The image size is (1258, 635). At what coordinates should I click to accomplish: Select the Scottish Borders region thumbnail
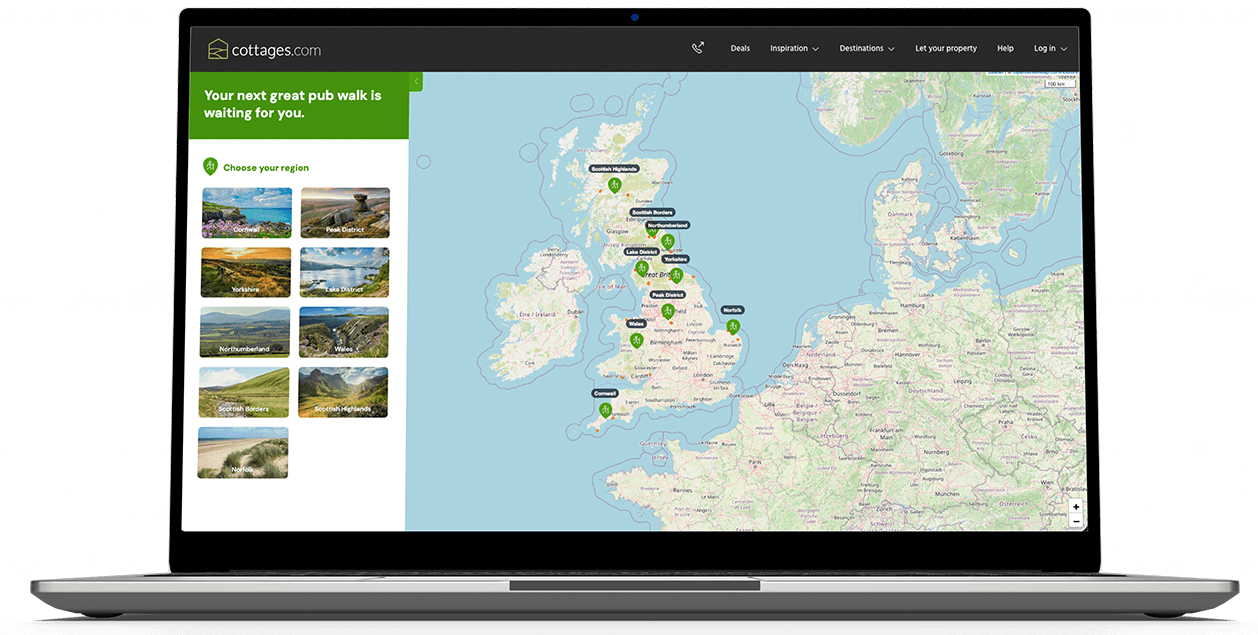click(x=244, y=392)
